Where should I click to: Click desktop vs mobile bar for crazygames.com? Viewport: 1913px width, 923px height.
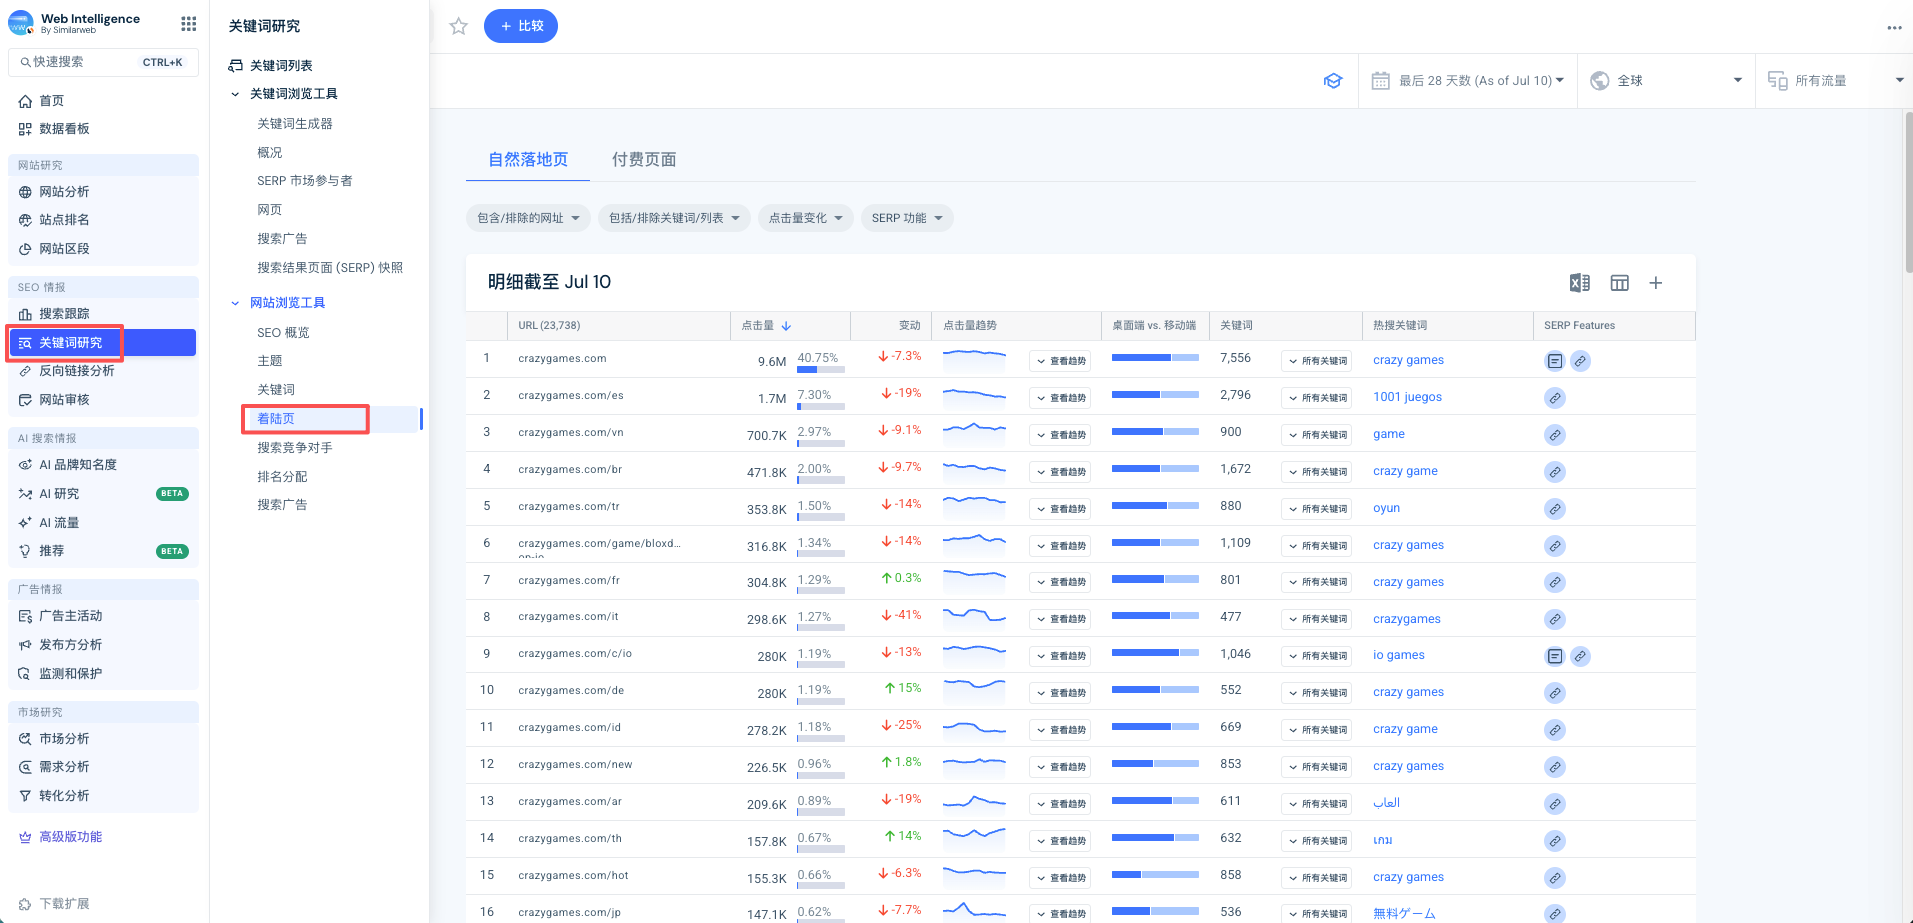(x=1155, y=357)
